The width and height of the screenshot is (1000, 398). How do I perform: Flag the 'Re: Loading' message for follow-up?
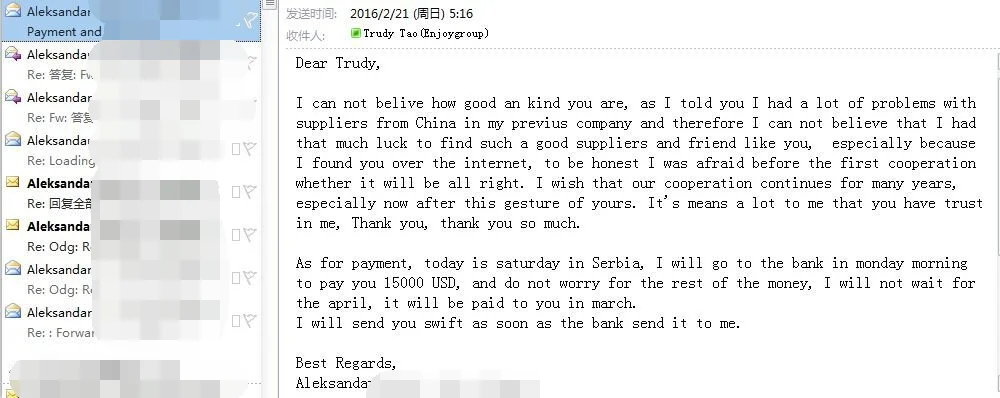[x=249, y=149]
